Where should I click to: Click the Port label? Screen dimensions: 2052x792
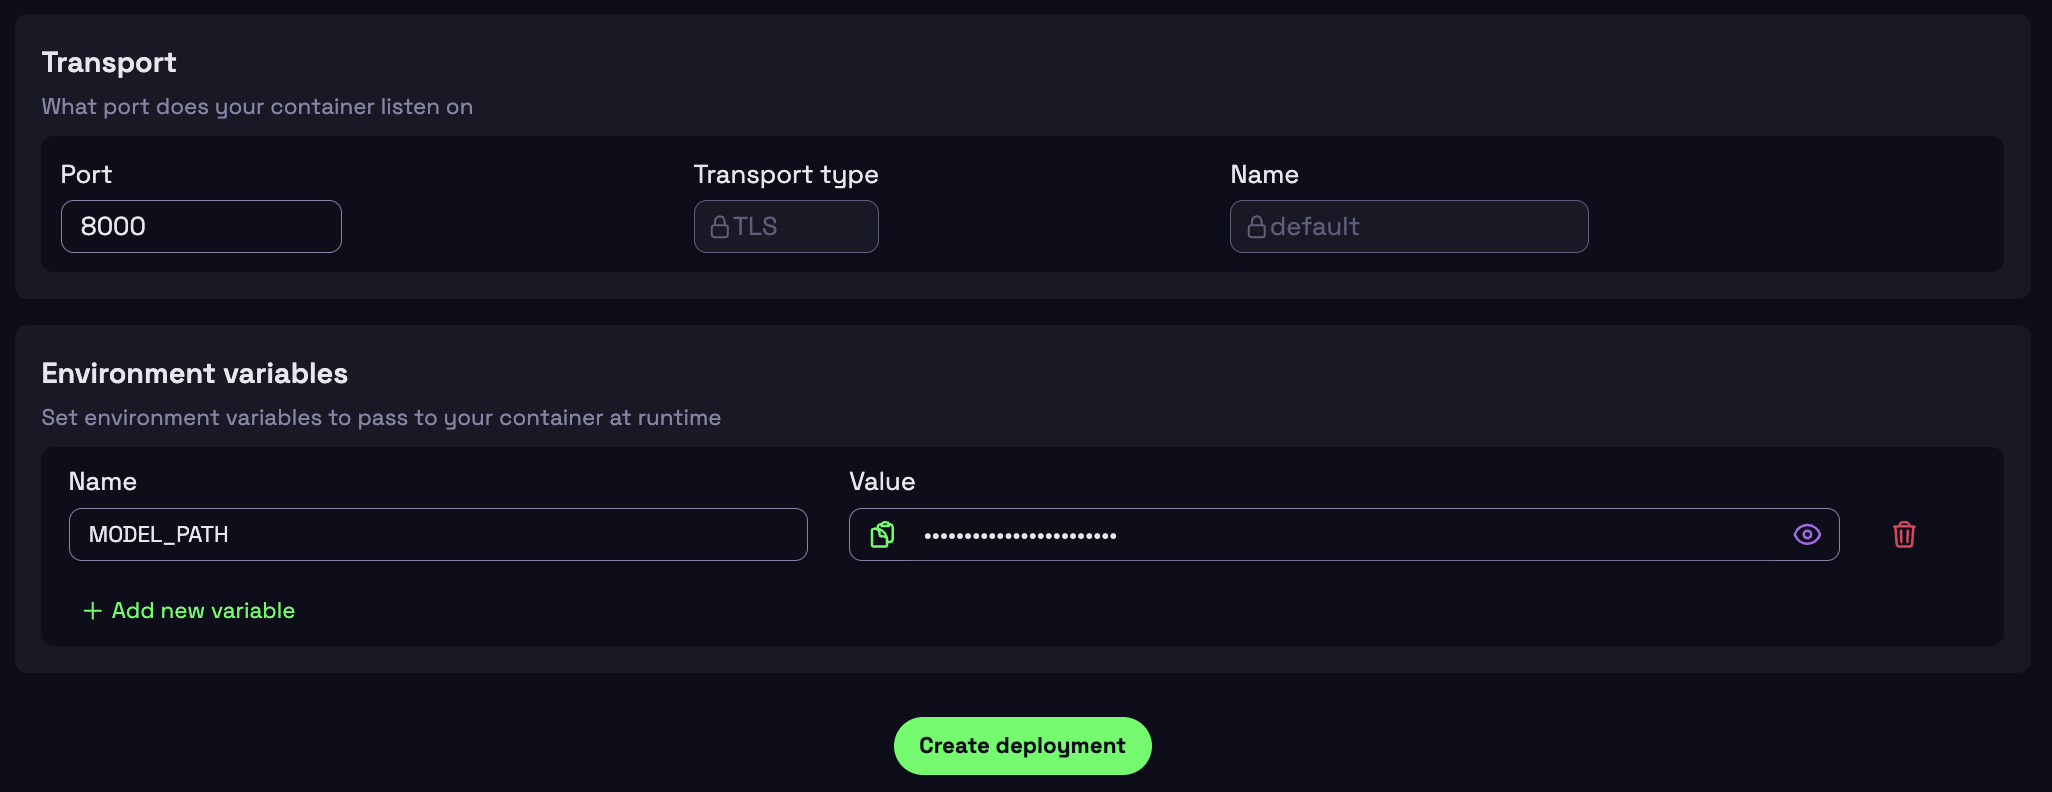point(86,175)
